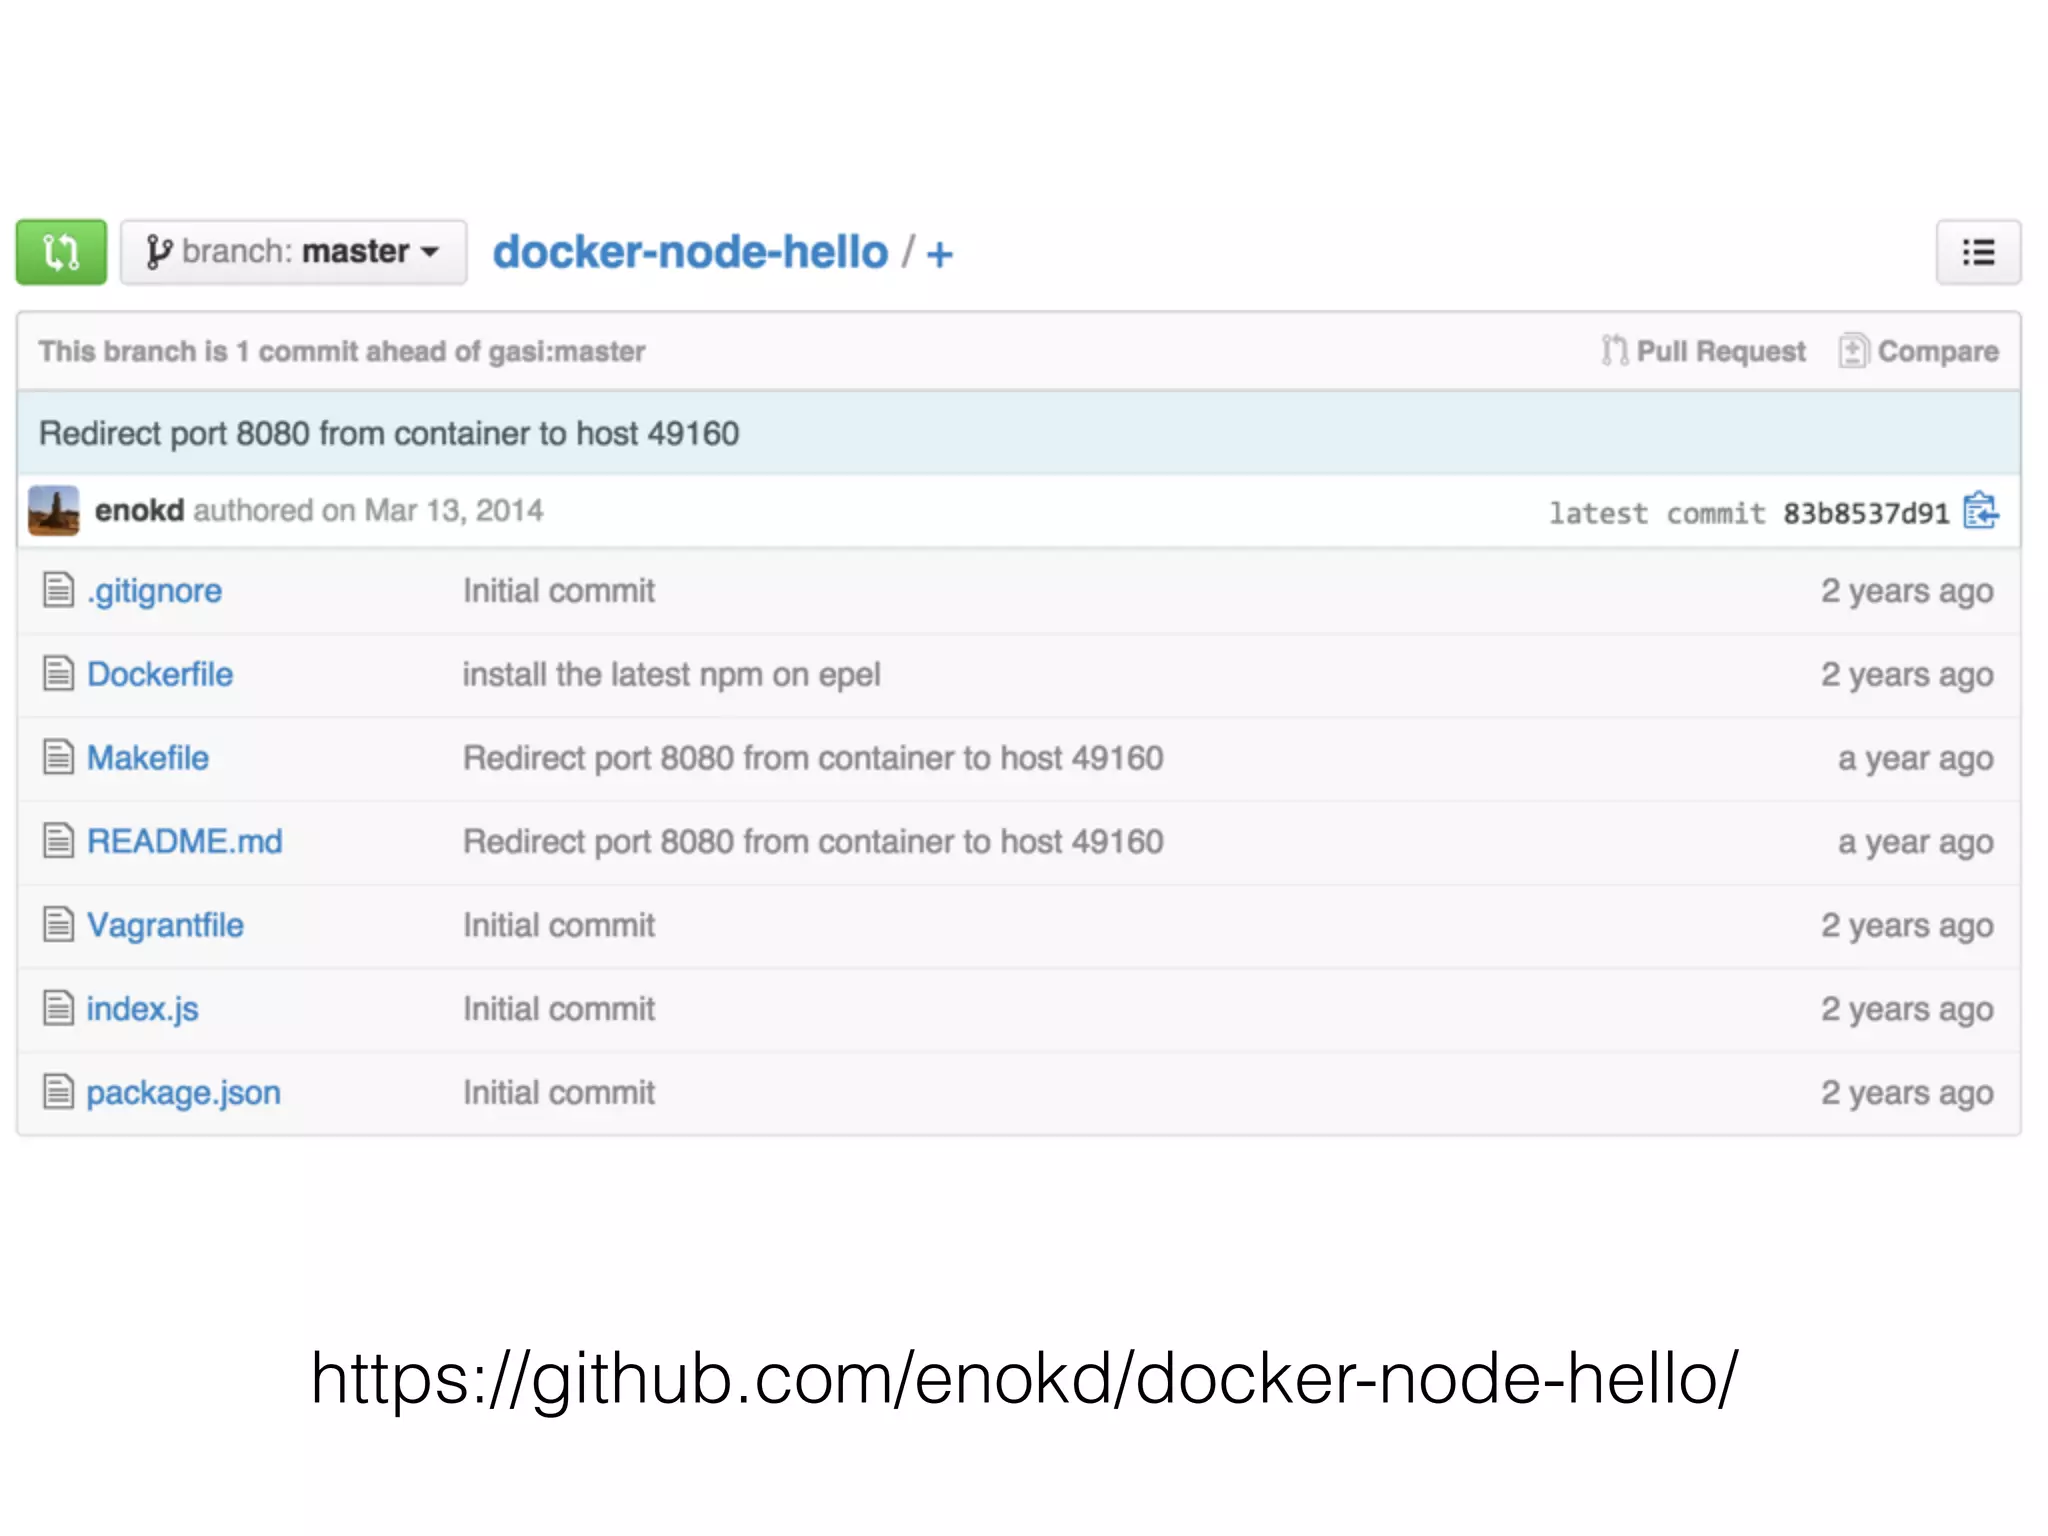Click the file icon beside .gitignore

tap(58, 590)
